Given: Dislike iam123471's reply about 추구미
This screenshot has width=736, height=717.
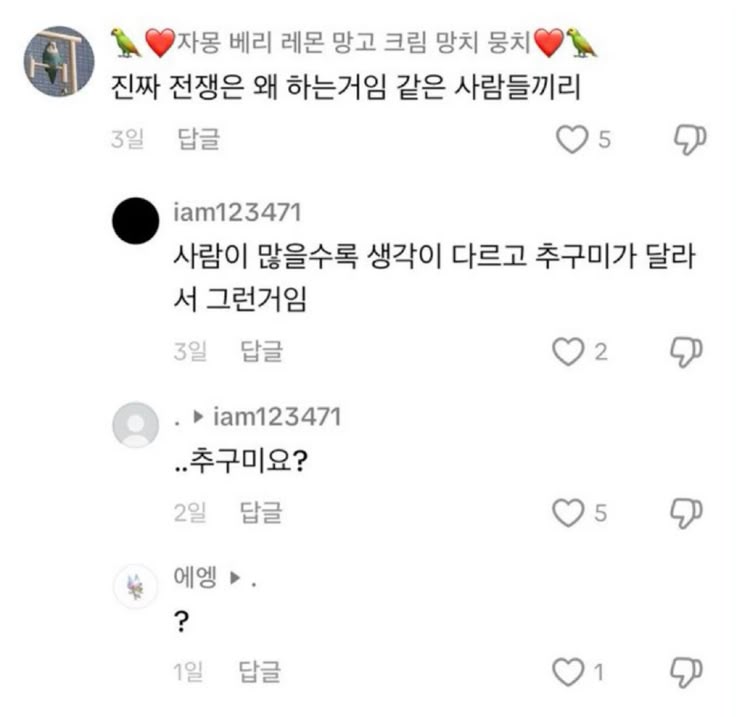Looking at the screenshot, I should coord(689,351).
